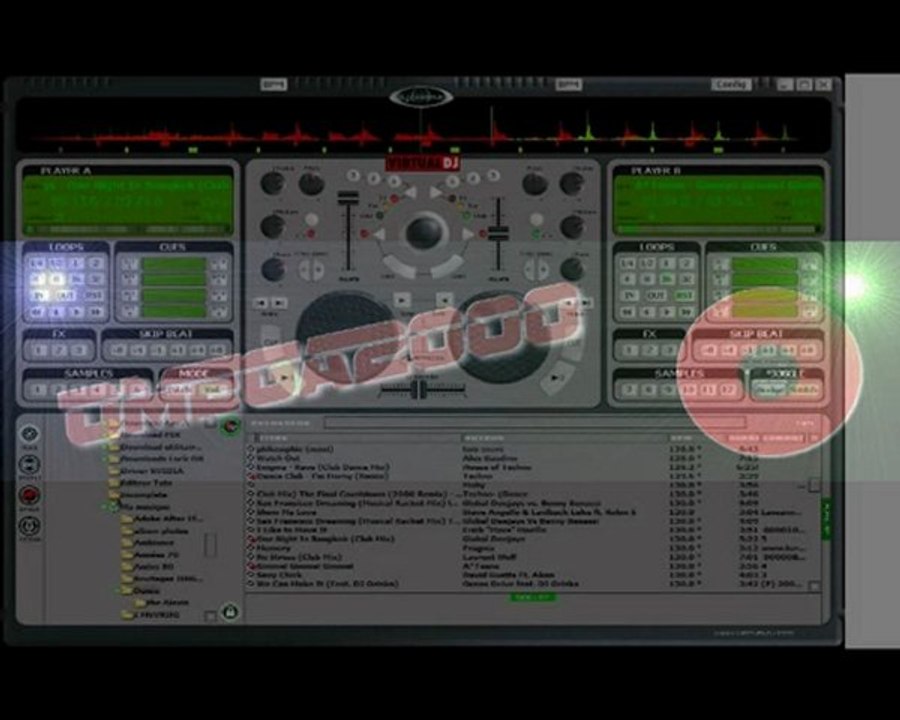This screenshot has width=900, height=720.
Task: Click the top-right mixer knob
Action: pos(572,184)
